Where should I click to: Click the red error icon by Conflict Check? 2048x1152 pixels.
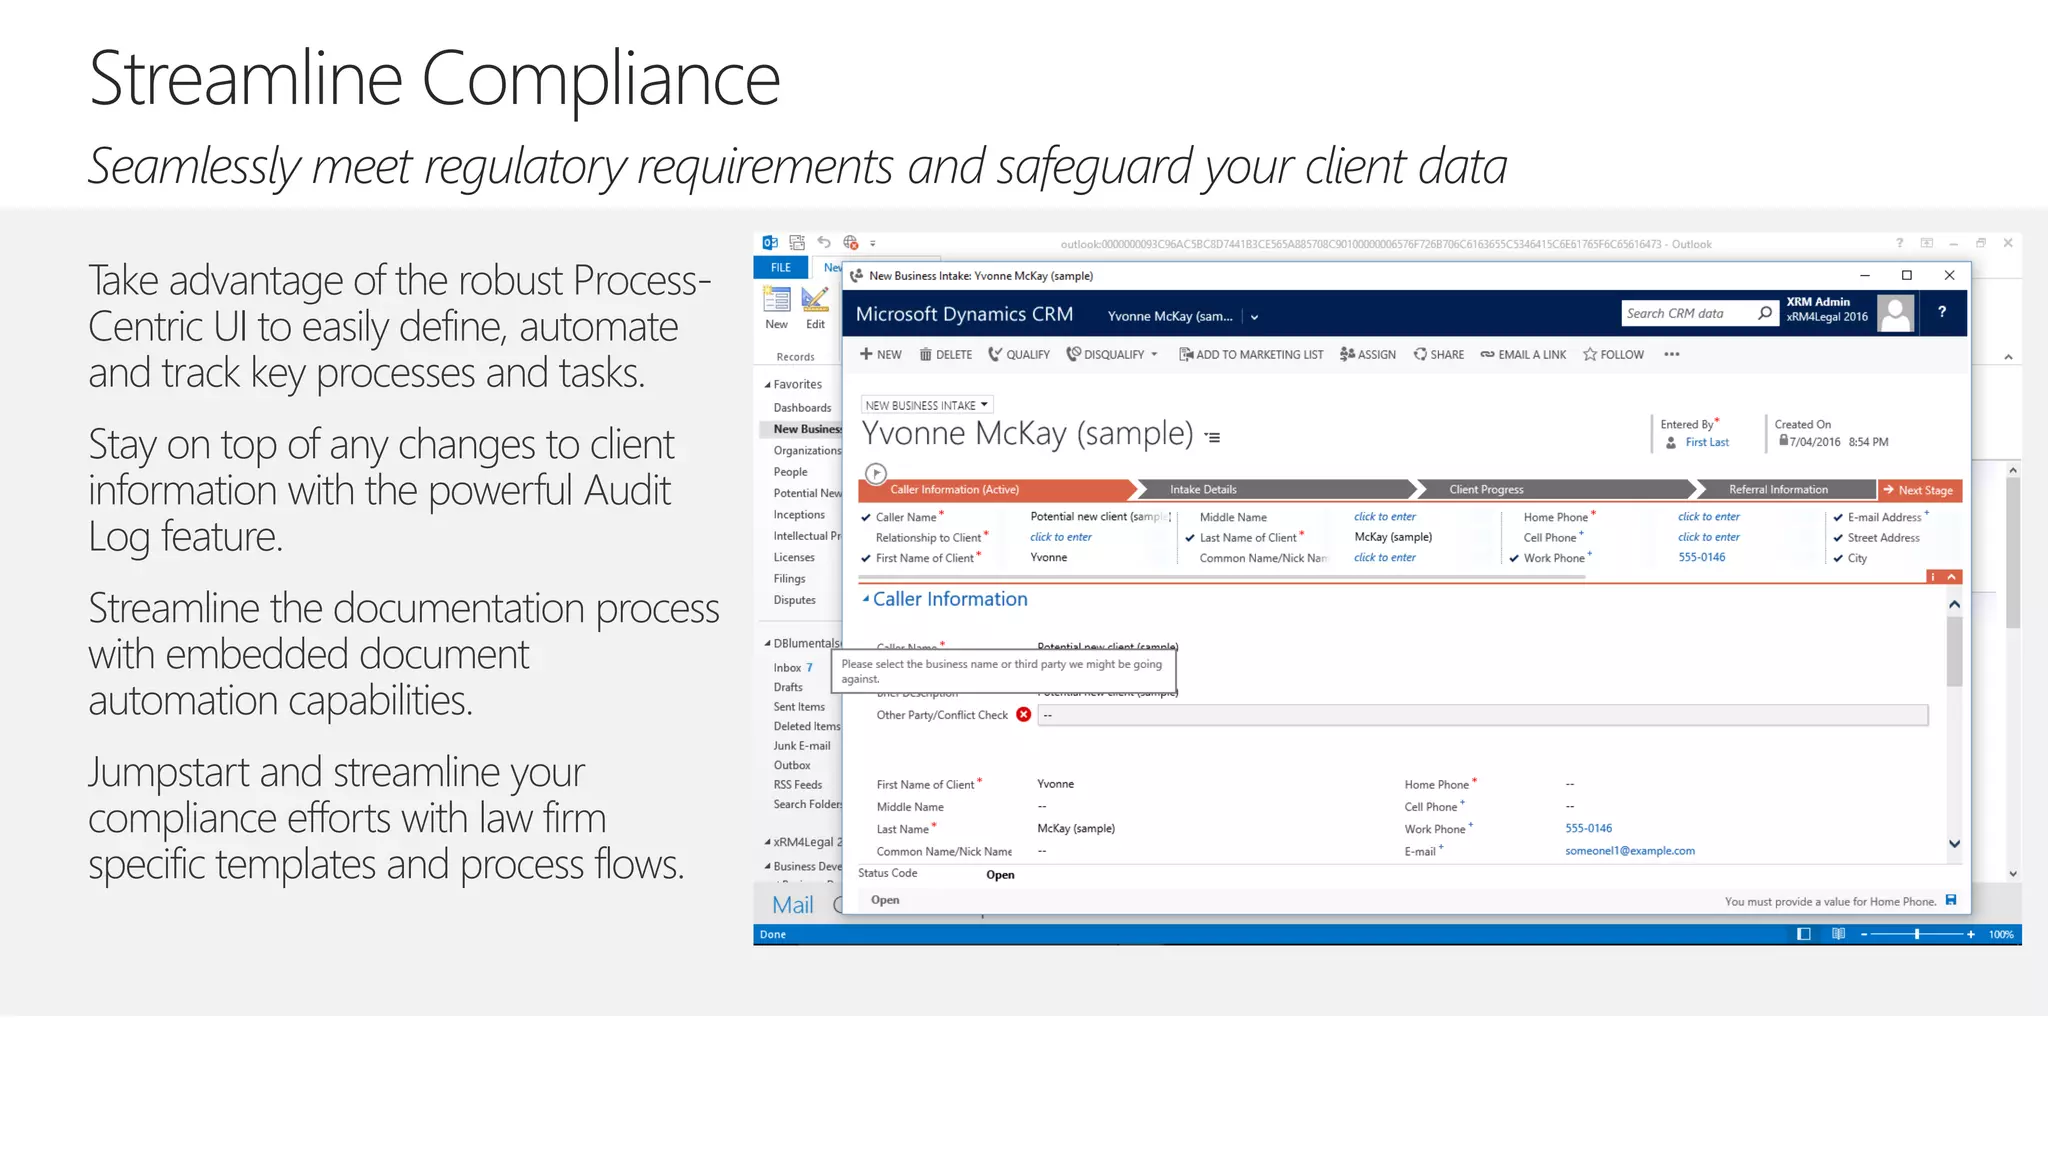[1023, 714]
